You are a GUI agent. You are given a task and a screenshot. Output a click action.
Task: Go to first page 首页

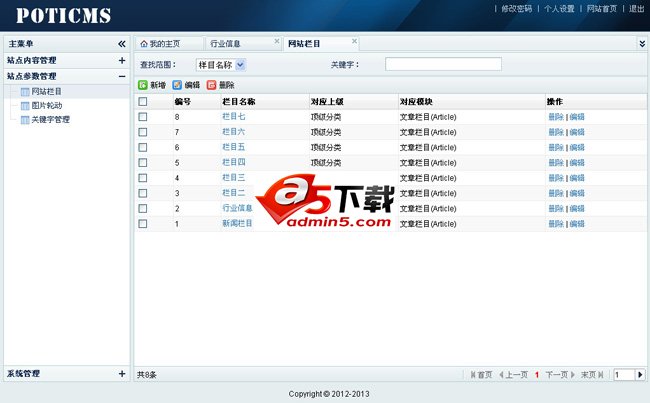point(481,375)
